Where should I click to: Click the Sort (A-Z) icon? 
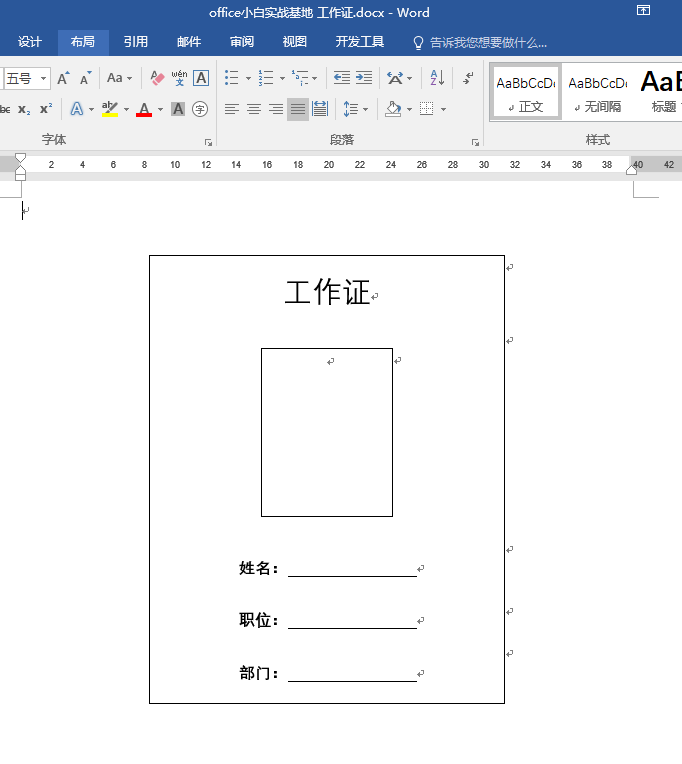point(437,78)
